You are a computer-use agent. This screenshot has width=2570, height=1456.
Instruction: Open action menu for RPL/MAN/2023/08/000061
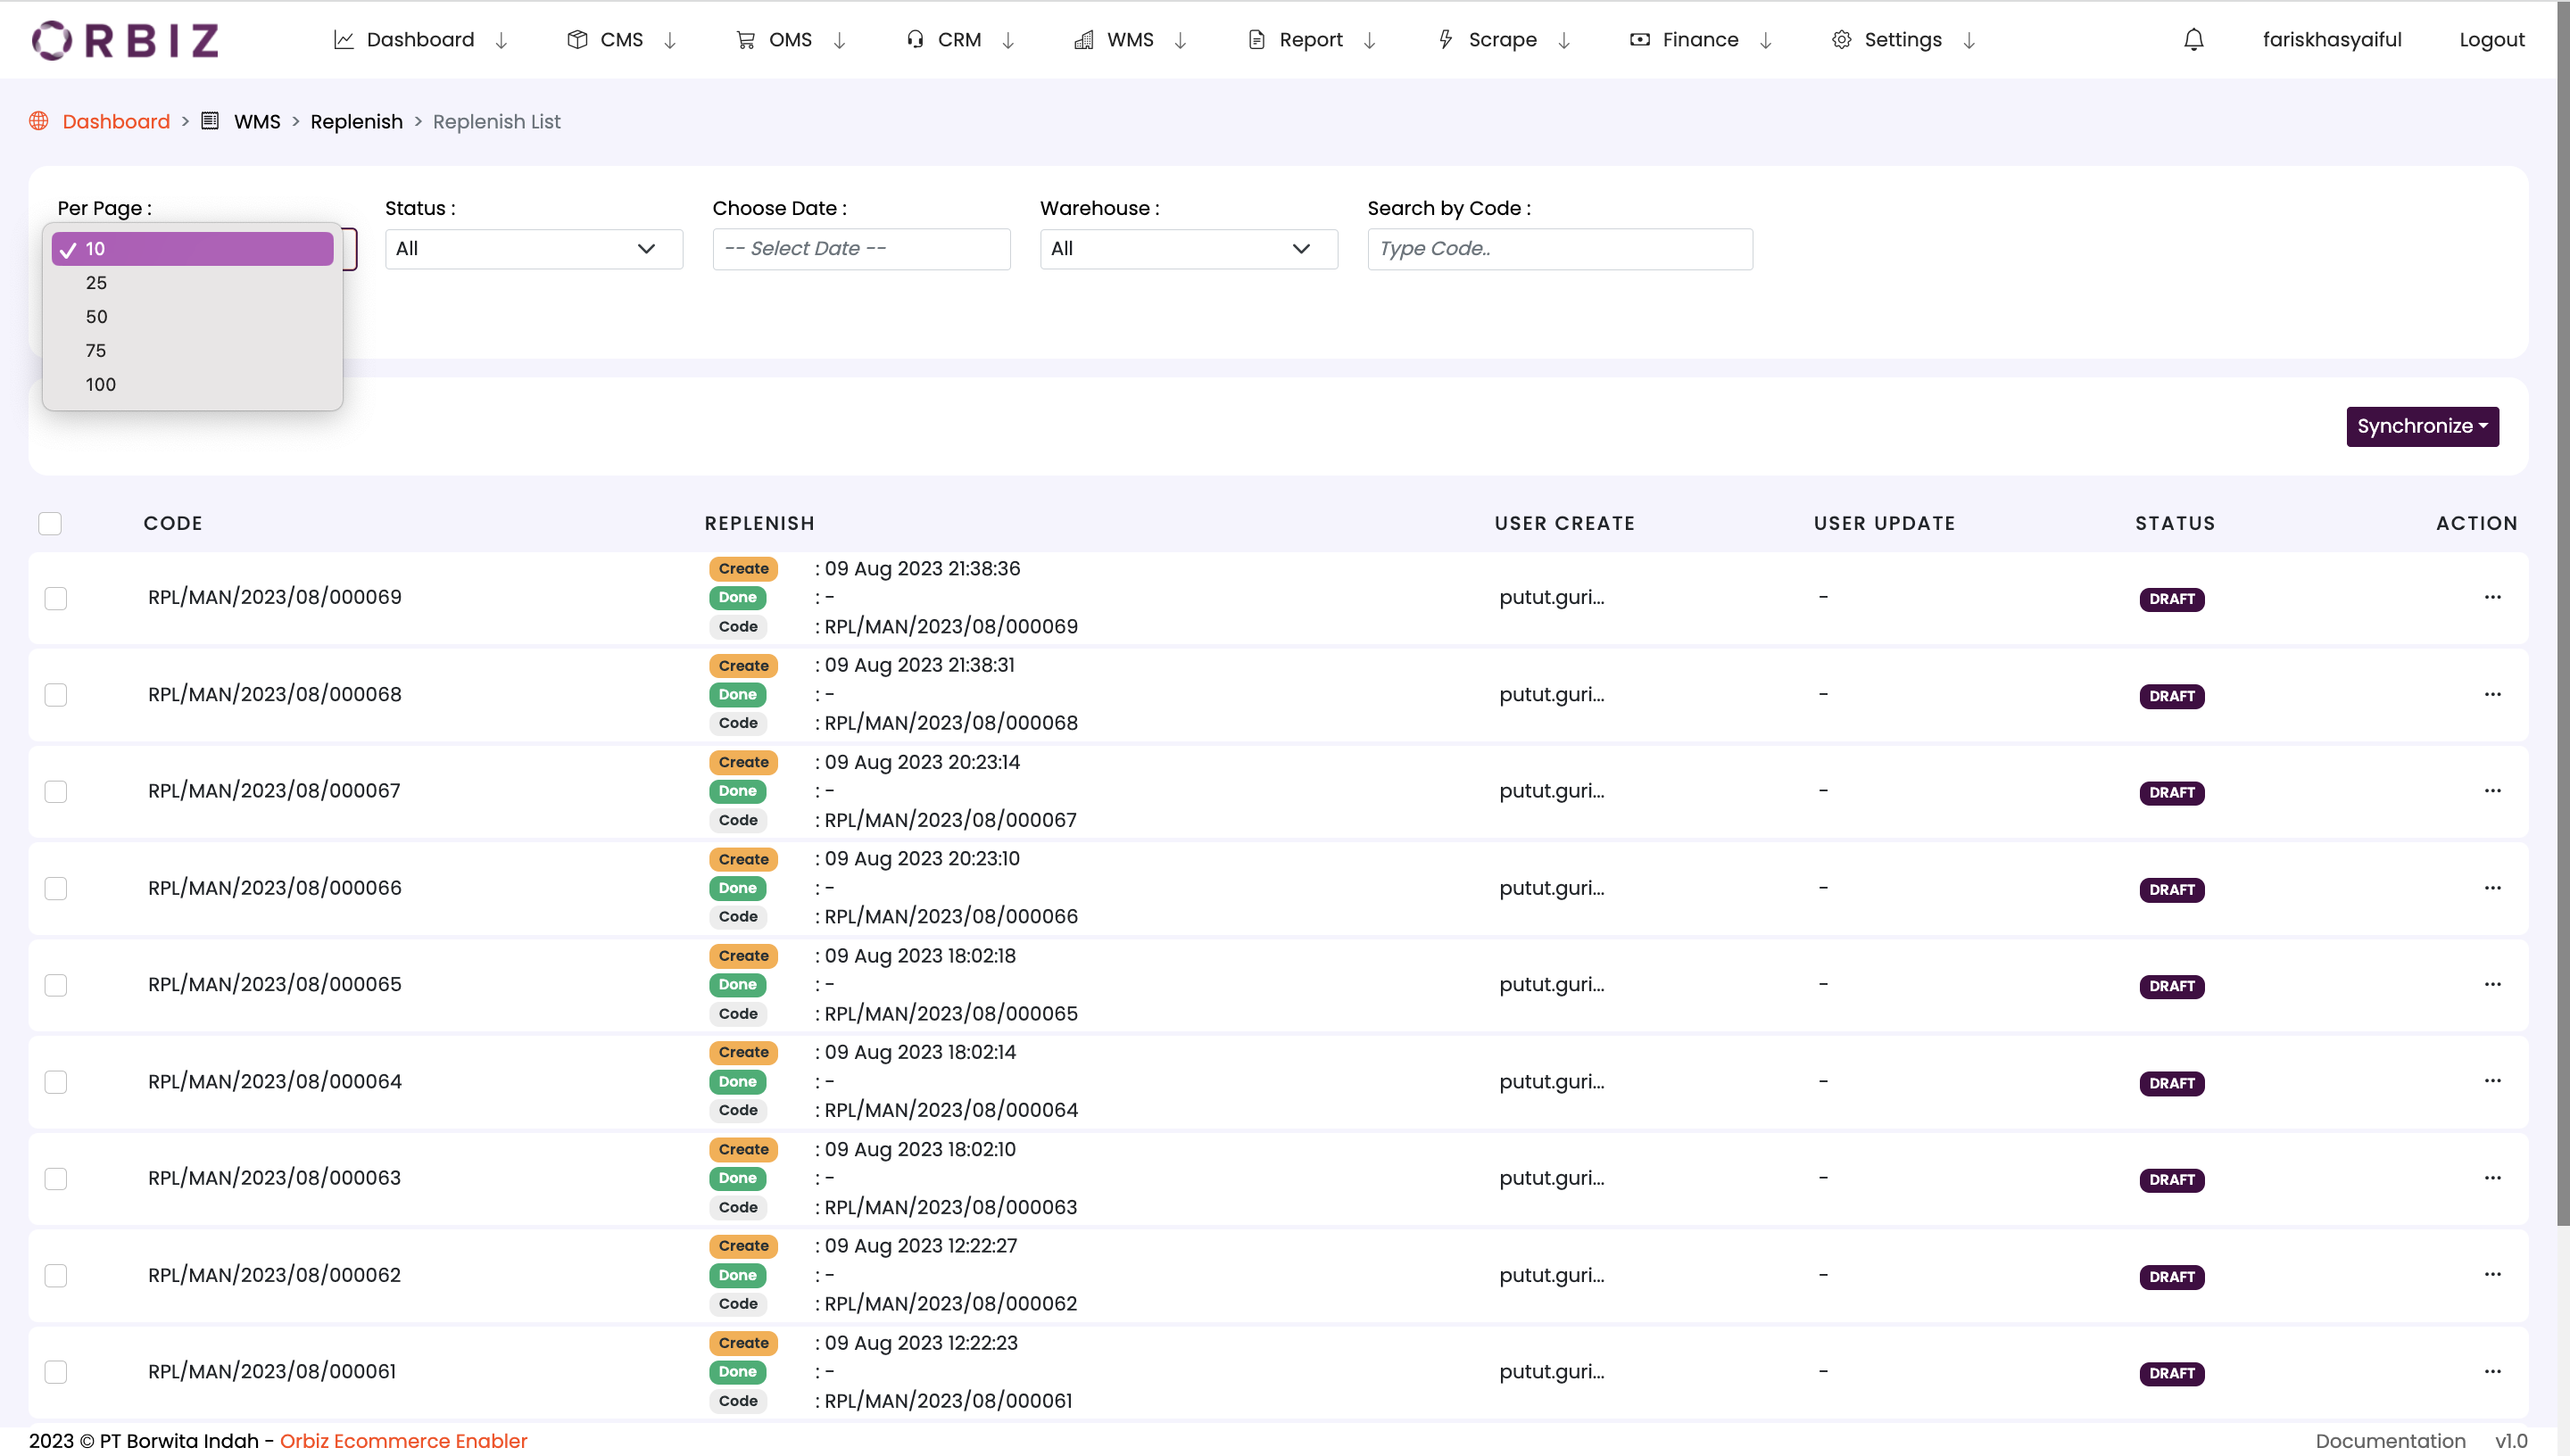[2492, 1371]
